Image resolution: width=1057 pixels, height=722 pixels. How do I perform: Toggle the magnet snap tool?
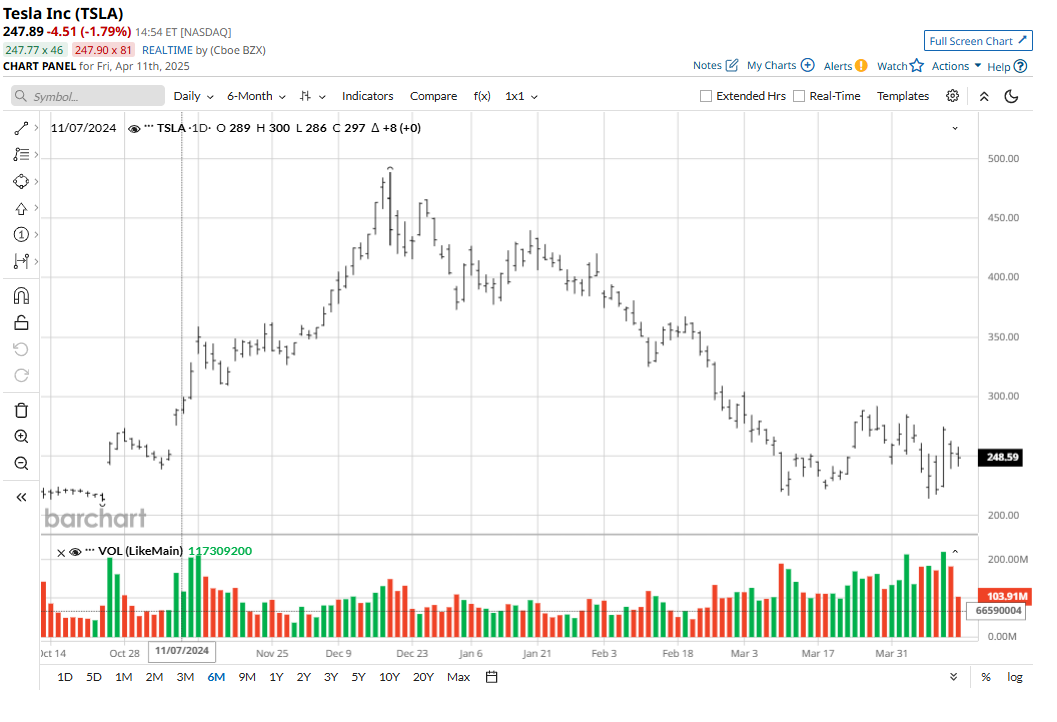21,296
